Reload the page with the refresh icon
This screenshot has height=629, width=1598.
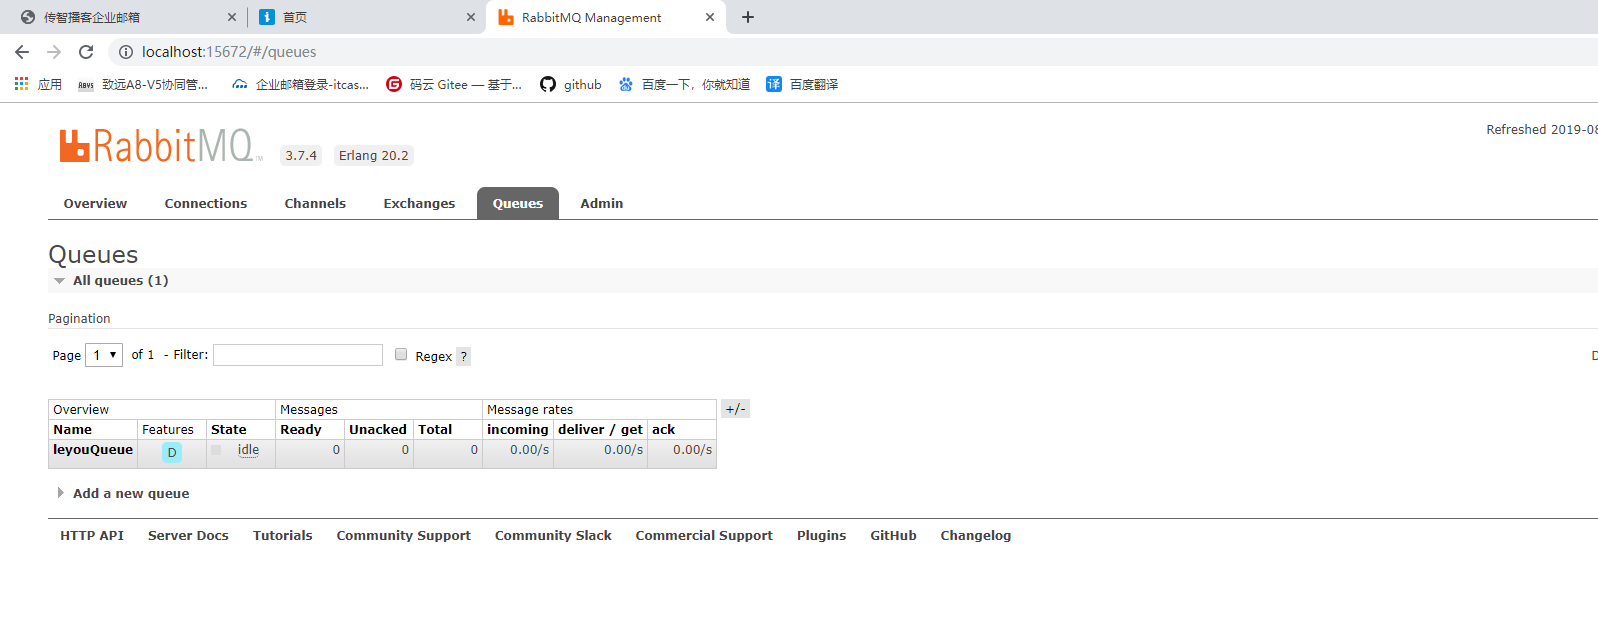click(x=86, y=52)
